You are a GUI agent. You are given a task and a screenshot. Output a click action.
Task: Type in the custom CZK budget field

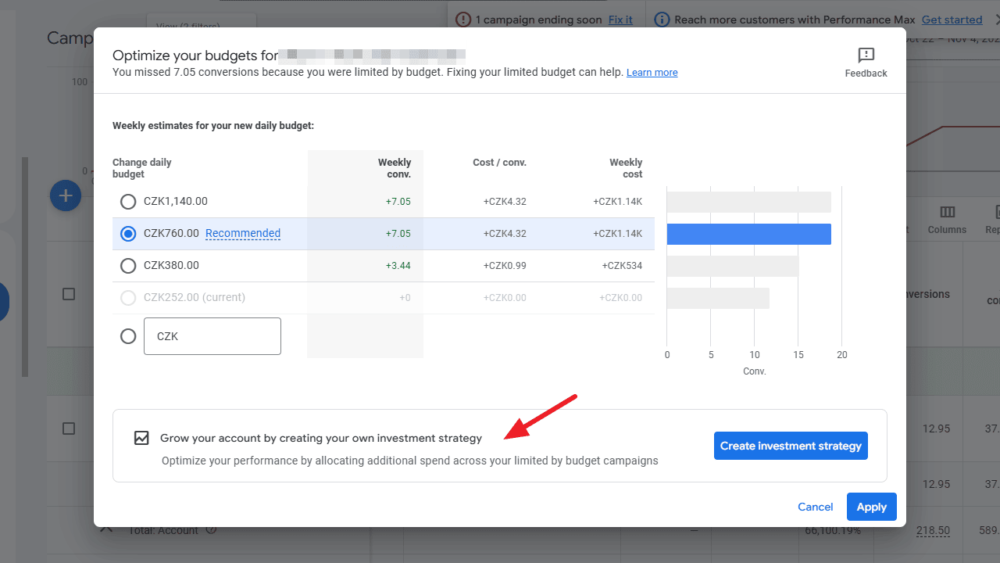click(212, 337)
